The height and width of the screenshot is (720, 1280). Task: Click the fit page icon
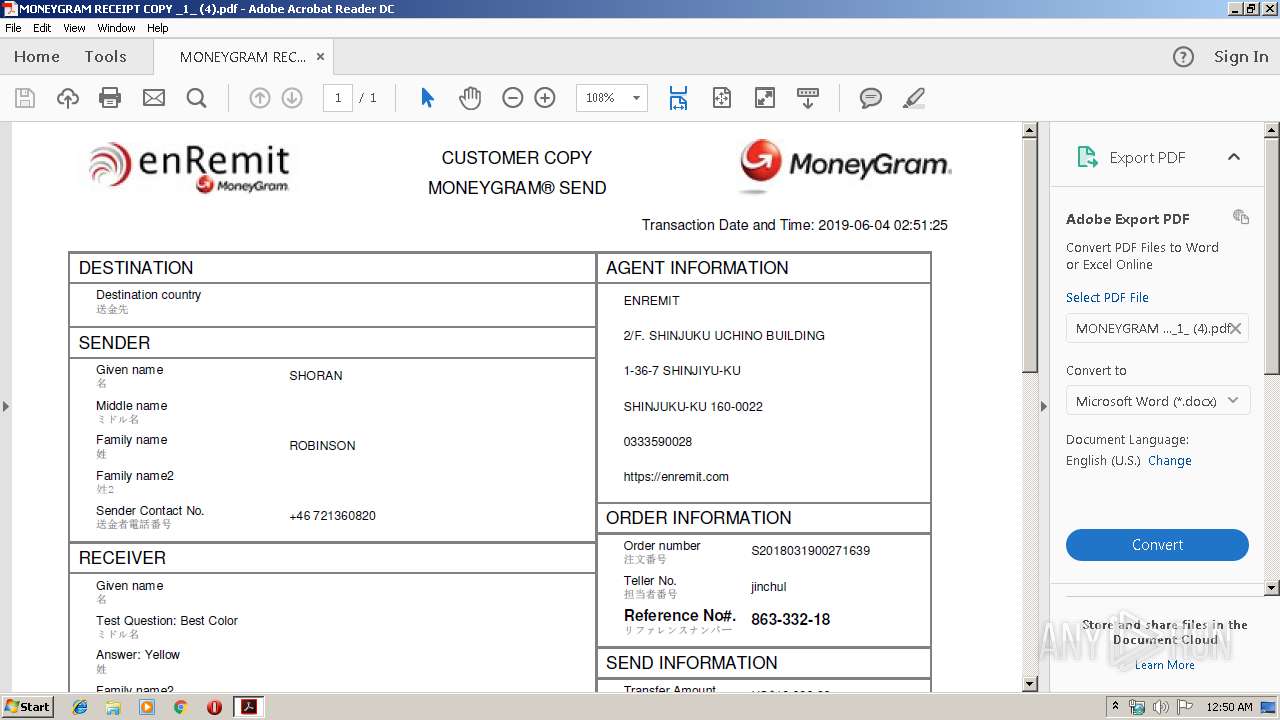click(722, 98)
